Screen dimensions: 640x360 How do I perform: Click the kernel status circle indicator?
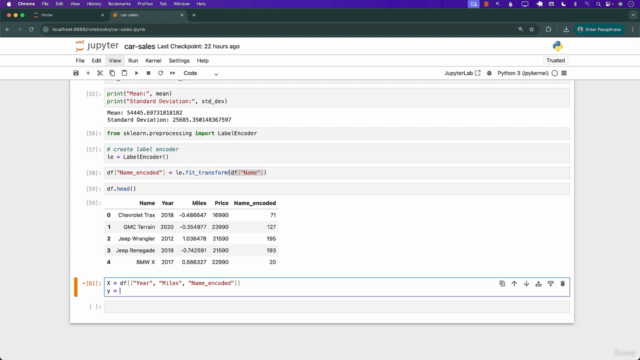pyautogui.click(x=554, y=73)
